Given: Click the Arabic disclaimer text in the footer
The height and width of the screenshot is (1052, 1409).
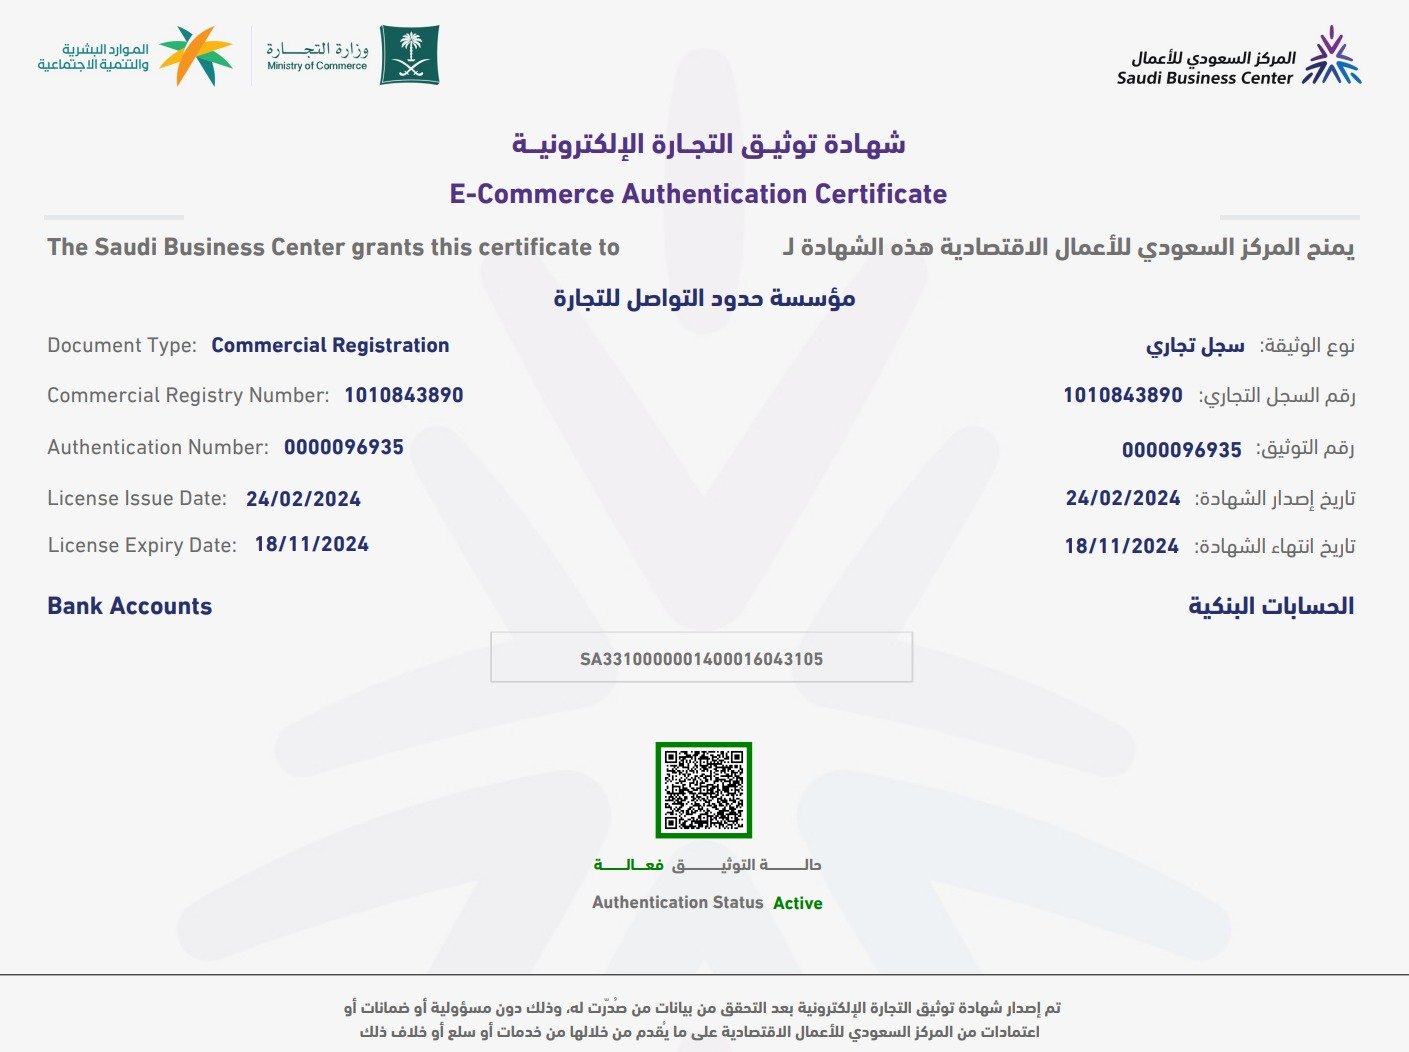Looking at the screenshot, I should pos(701,1019).
